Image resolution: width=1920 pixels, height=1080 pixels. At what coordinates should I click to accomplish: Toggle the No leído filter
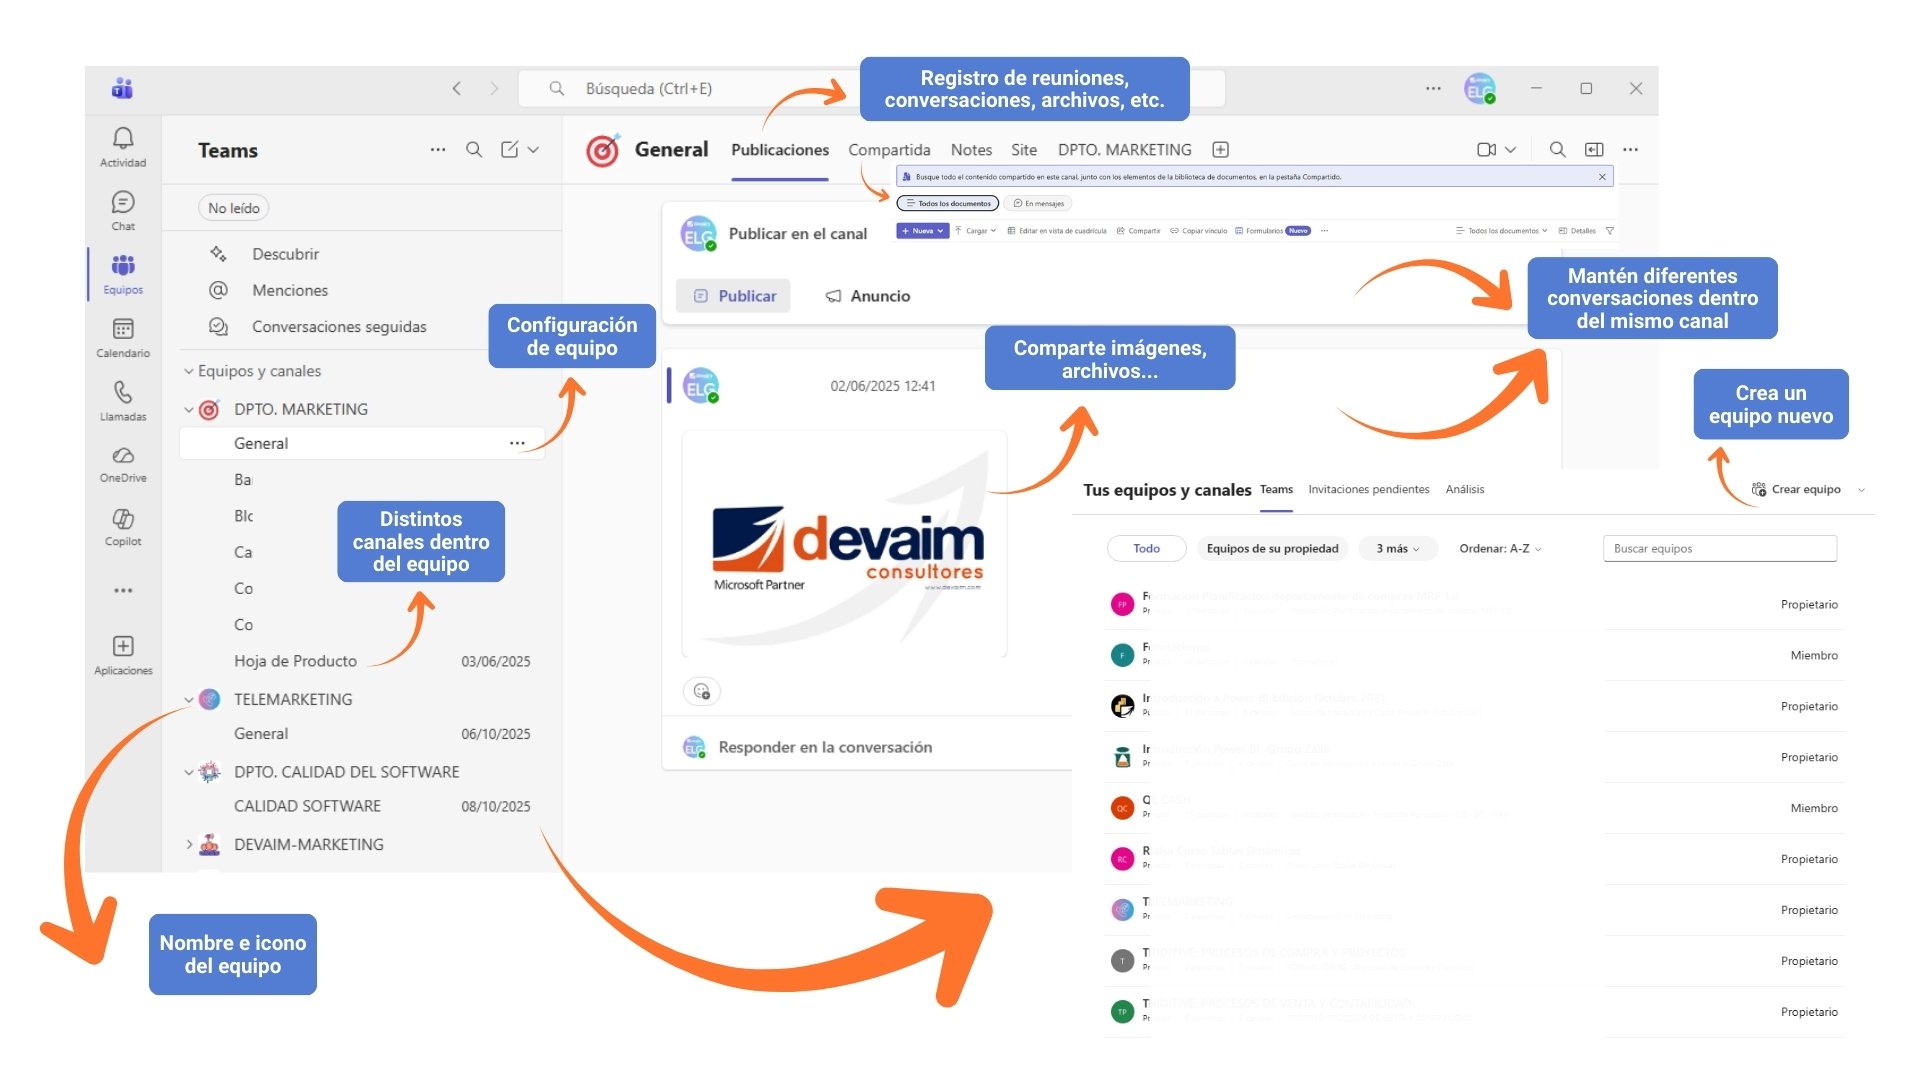click(x=233, y=208)
